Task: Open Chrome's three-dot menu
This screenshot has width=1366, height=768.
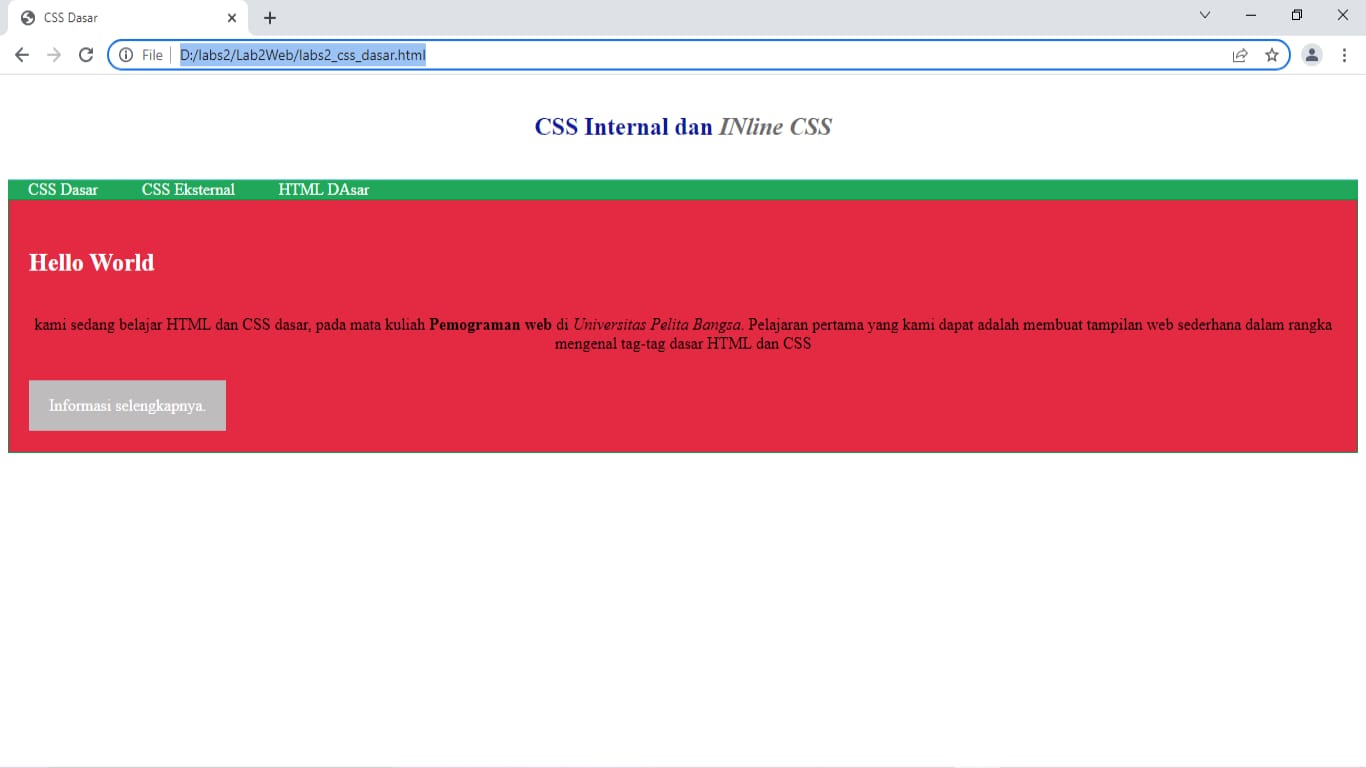Action: 1344,55
